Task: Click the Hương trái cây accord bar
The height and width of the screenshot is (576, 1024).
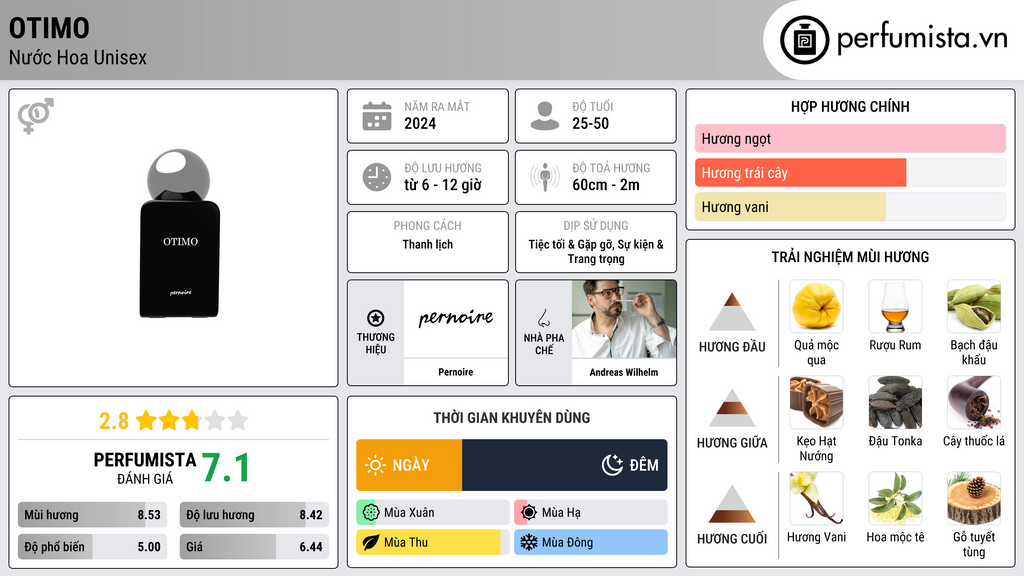Action: click(850, 172)
